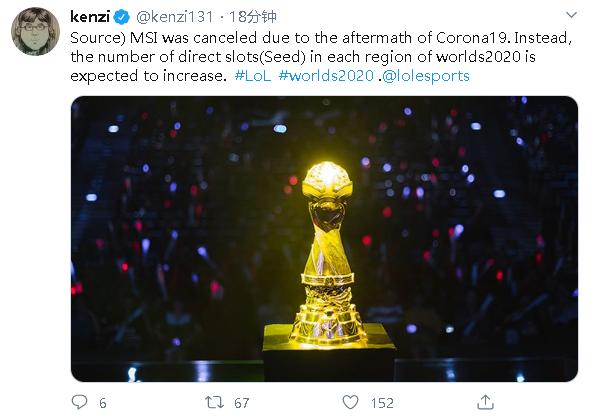The width and height of the screenshot is (594, 419).
Task: Expand the tweet options chevron
Action: tap(571, 15)
